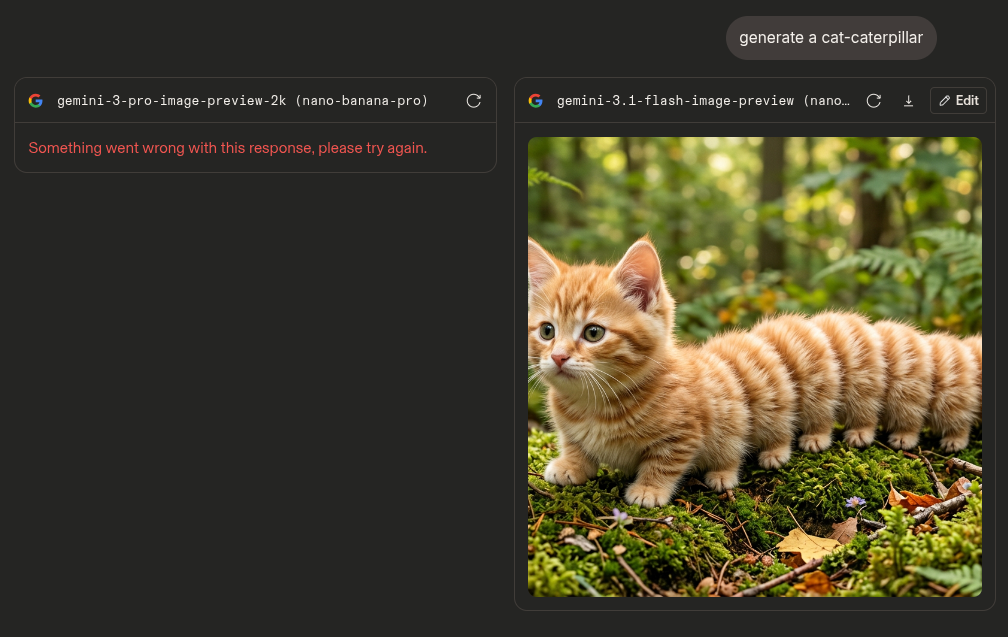This screenshot has height=637, width=1008.
Task: Click the pencil icon beside Edit
Action: coord(945,101)
